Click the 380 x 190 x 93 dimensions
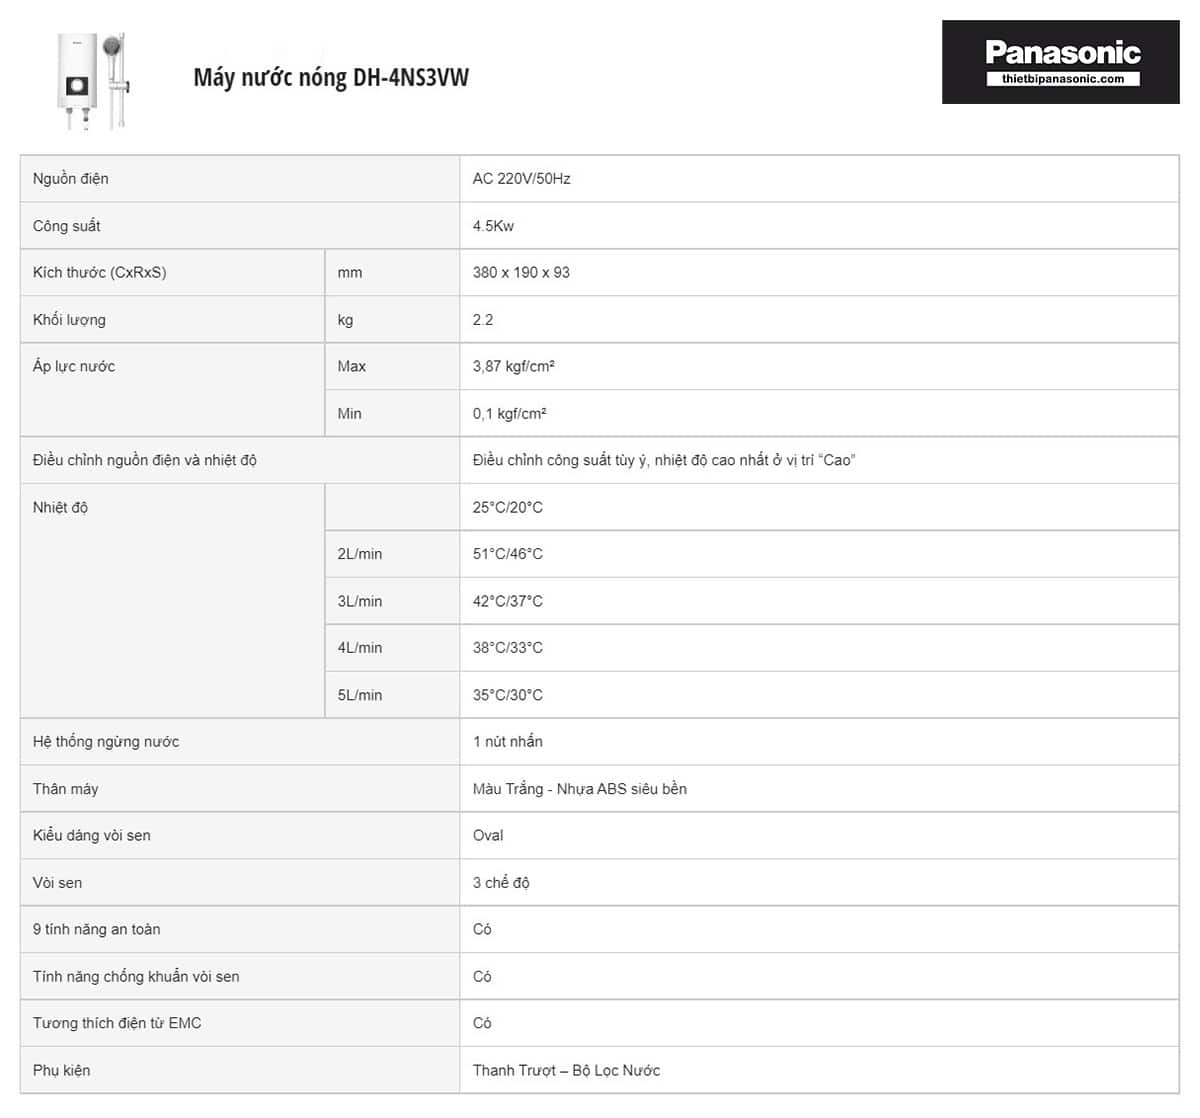The image size is (1200, 1118). (x=521, y=273)
